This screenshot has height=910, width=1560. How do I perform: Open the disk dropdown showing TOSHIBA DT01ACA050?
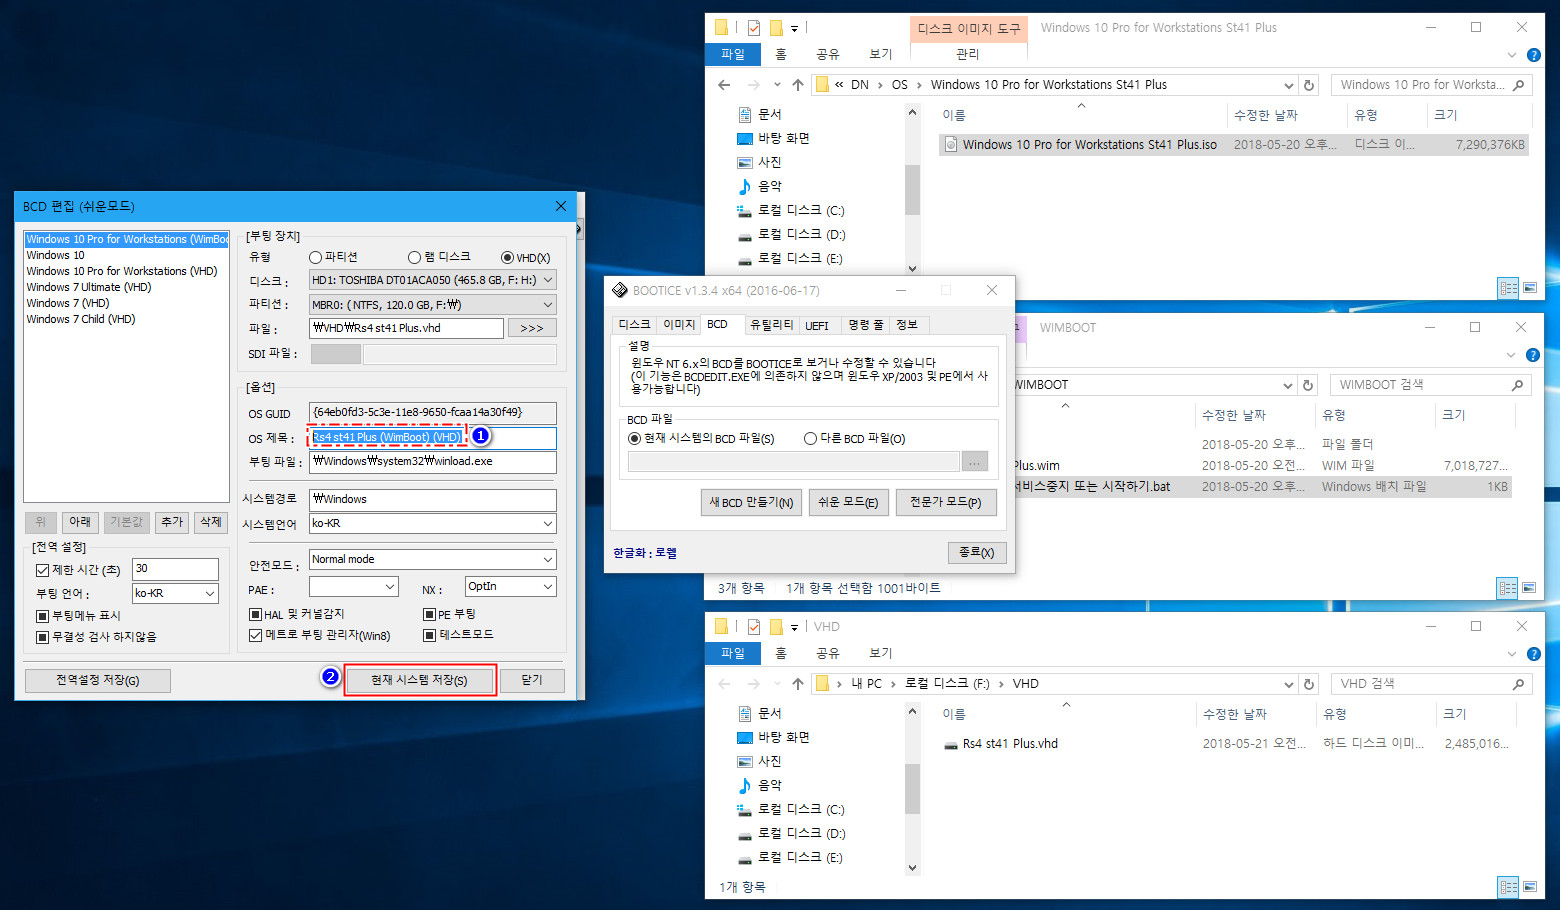432,280
